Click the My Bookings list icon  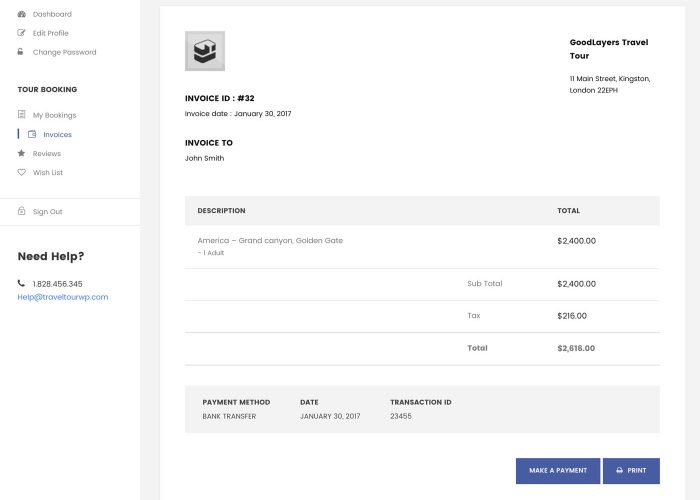pyautogui.click(x=21, y=115)
